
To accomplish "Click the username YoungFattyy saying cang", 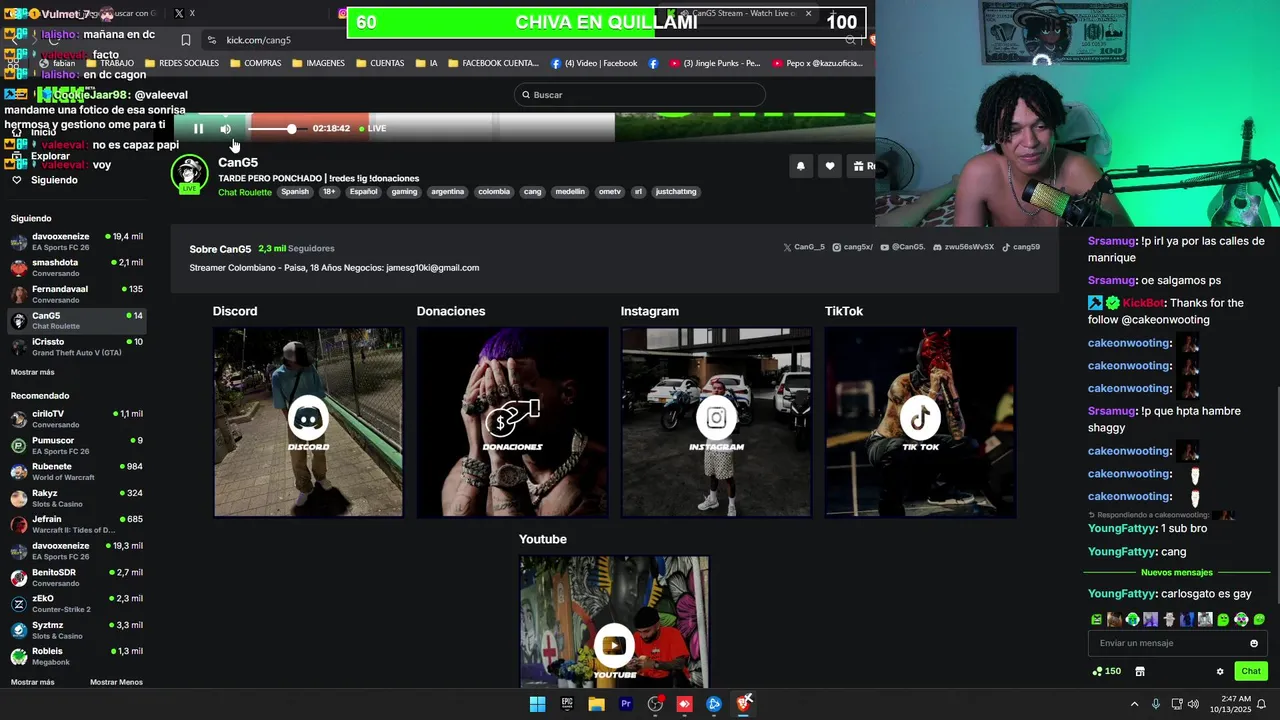I will [x=1122, y=552].
